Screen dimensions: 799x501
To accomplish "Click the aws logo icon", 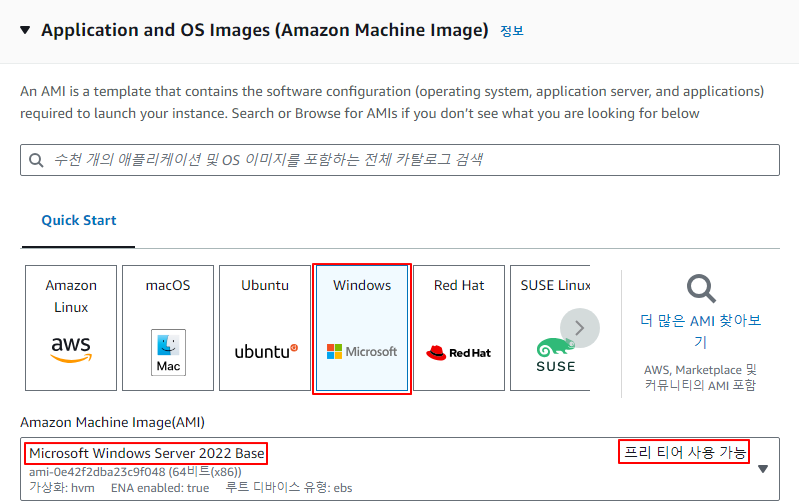I will (x=71, y=349).
